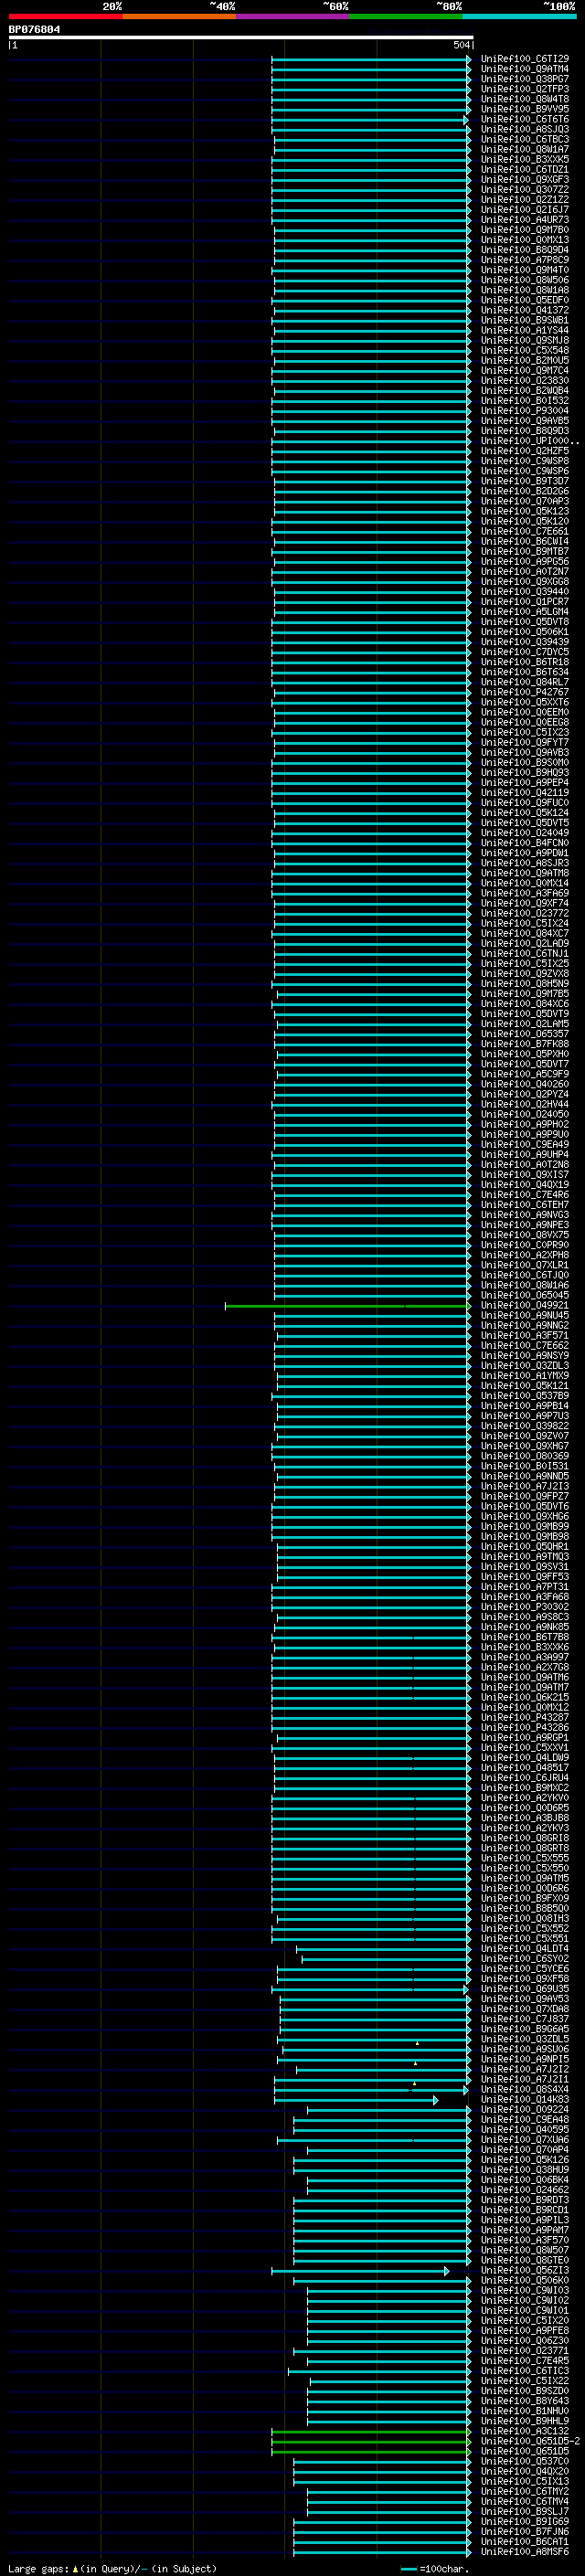This screenshot has width=585, height=2576.
Task: Click hit label UniRef100_Q506K0
Action: pos(525,2280)
